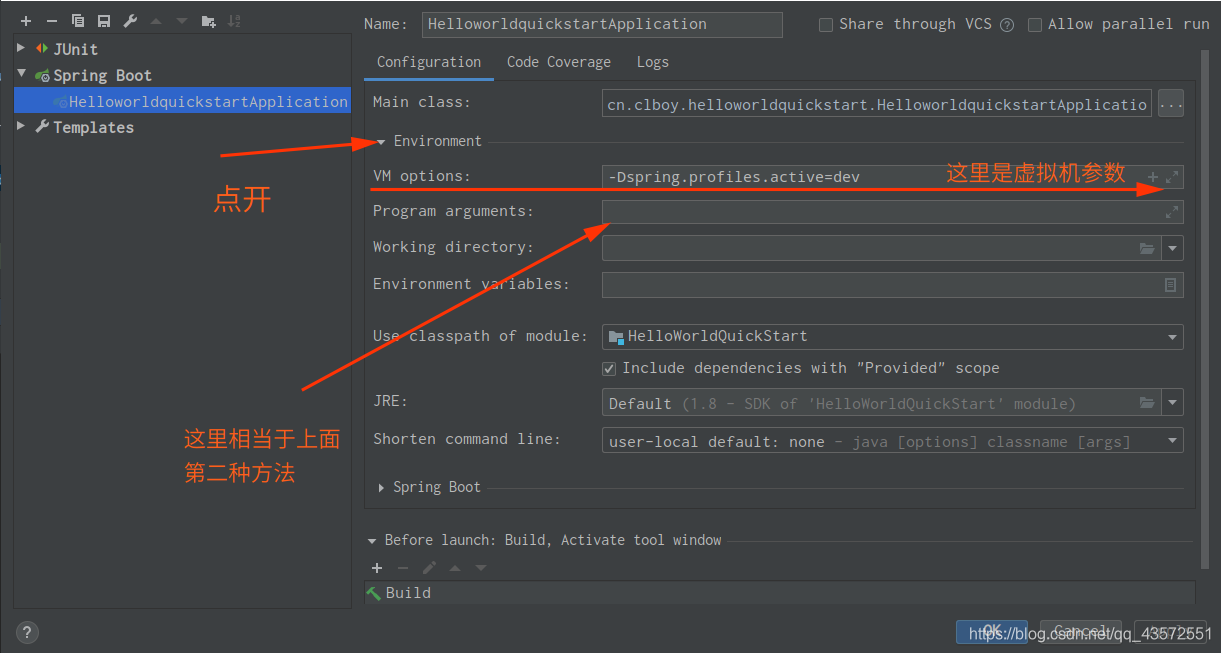Create a new folder for configurations
This screenshot has width=1221, height=653.
click(x=208, y=21)
